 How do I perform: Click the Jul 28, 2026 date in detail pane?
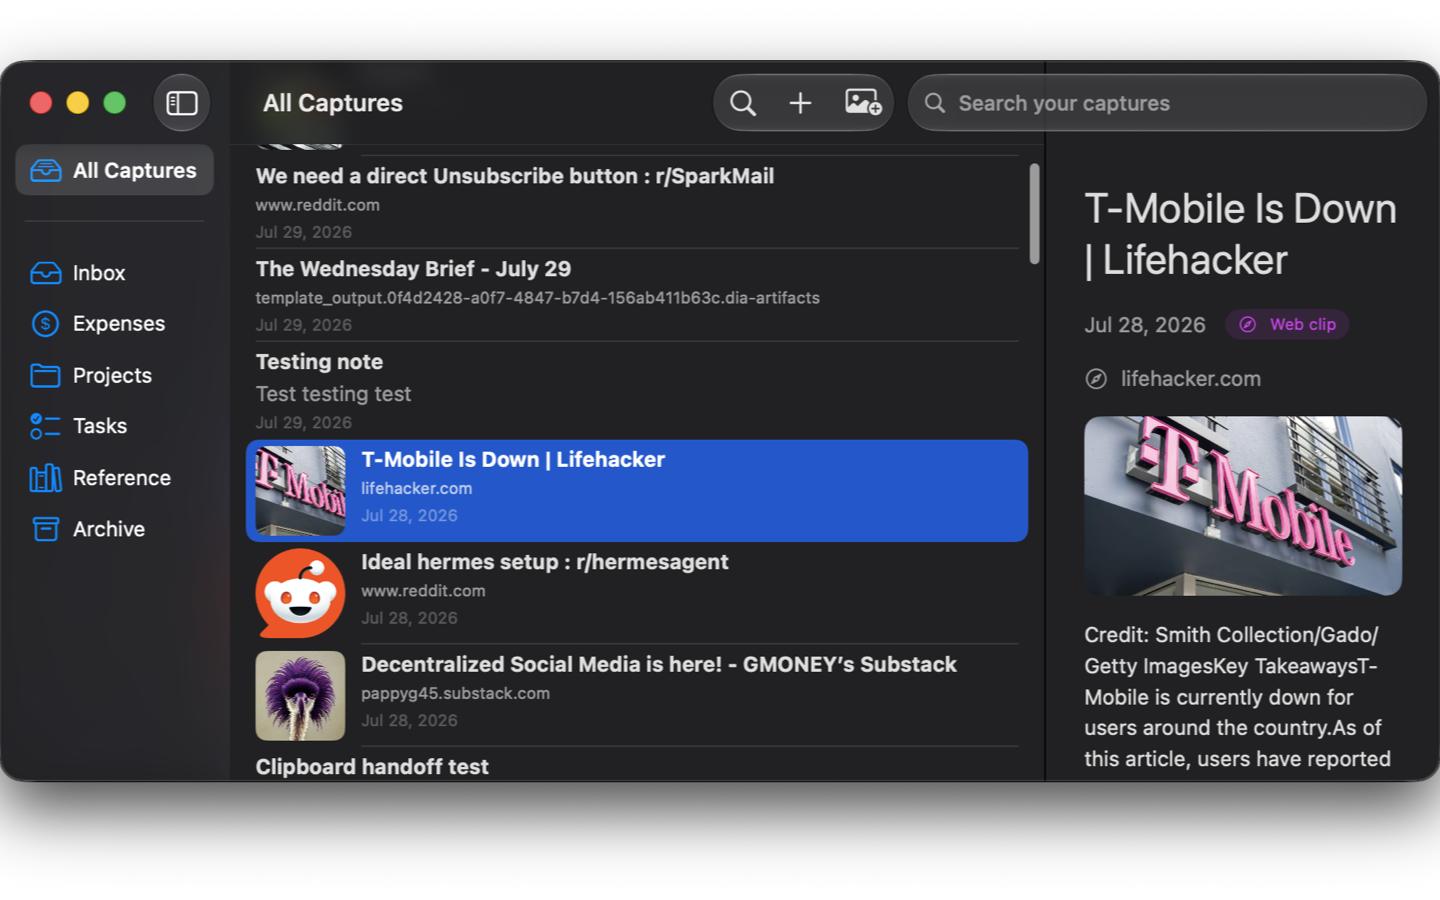point(1145,325)
